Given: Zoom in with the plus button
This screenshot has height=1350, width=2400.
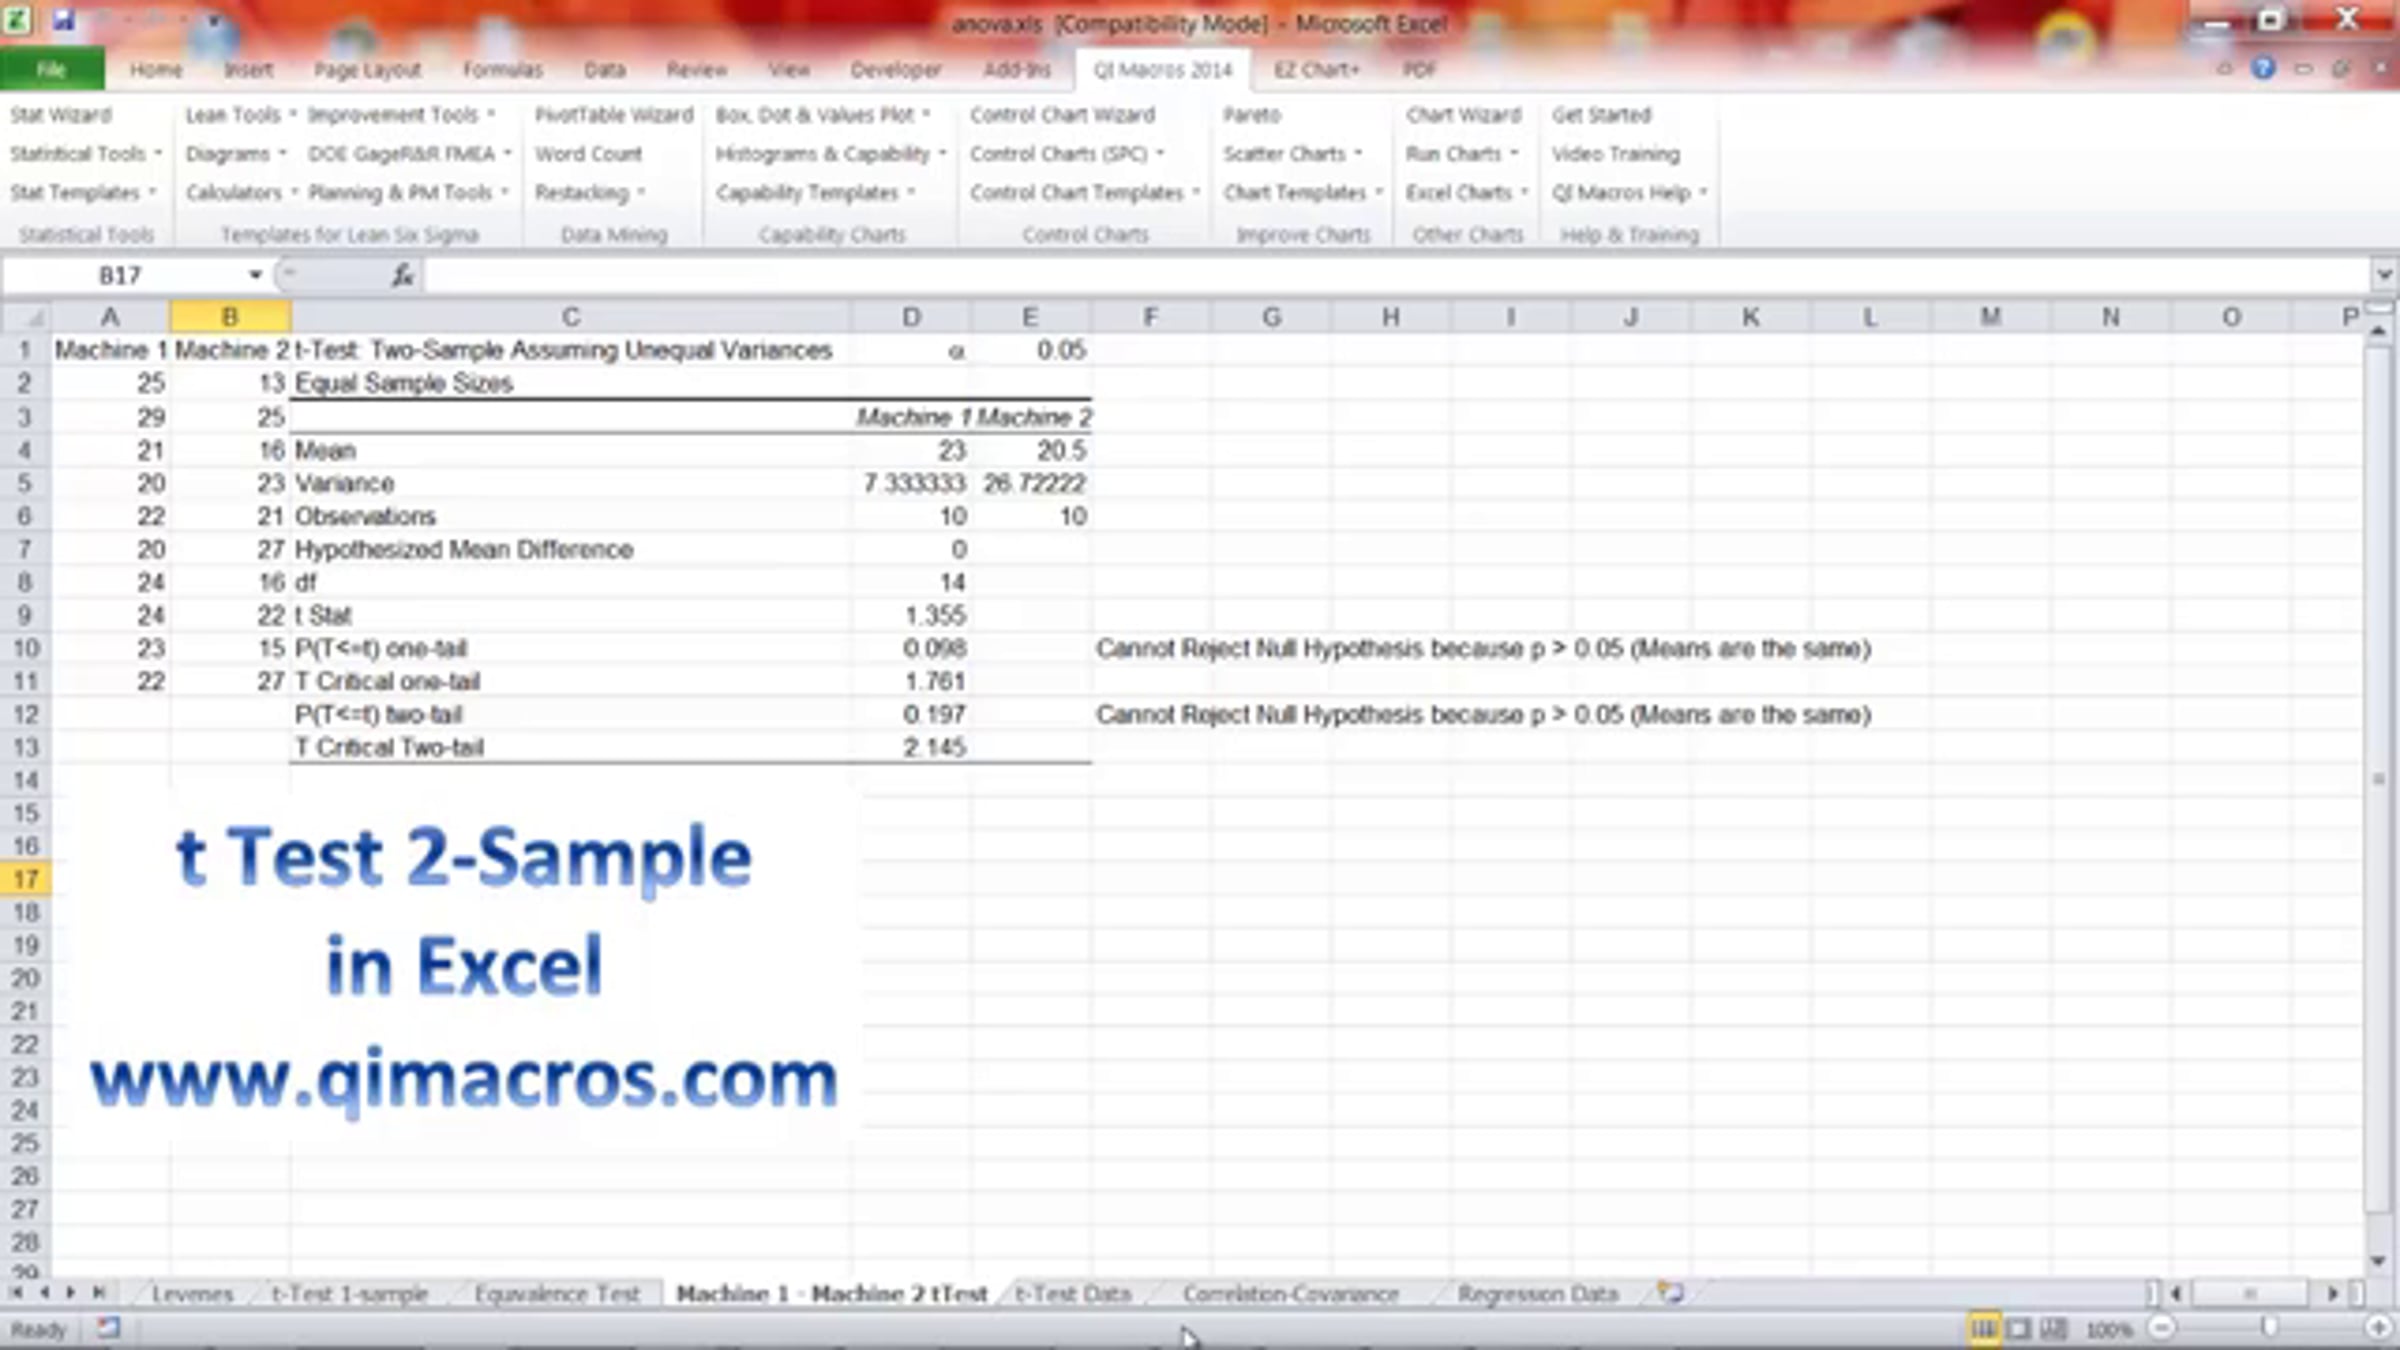Looking at the screenshot, I should click(2379, 1329).
